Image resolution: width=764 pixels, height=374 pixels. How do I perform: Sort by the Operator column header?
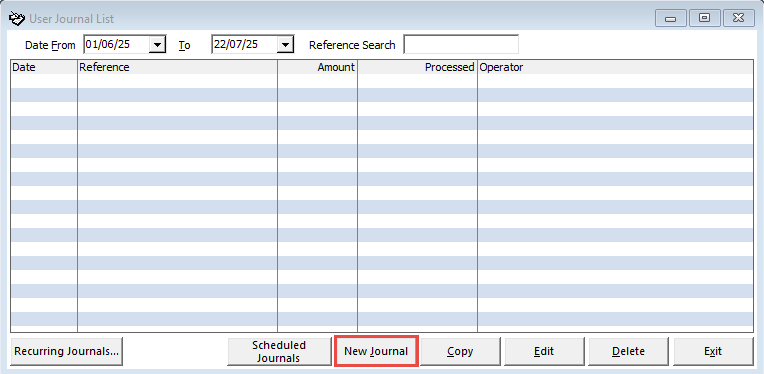click(615, 67)
